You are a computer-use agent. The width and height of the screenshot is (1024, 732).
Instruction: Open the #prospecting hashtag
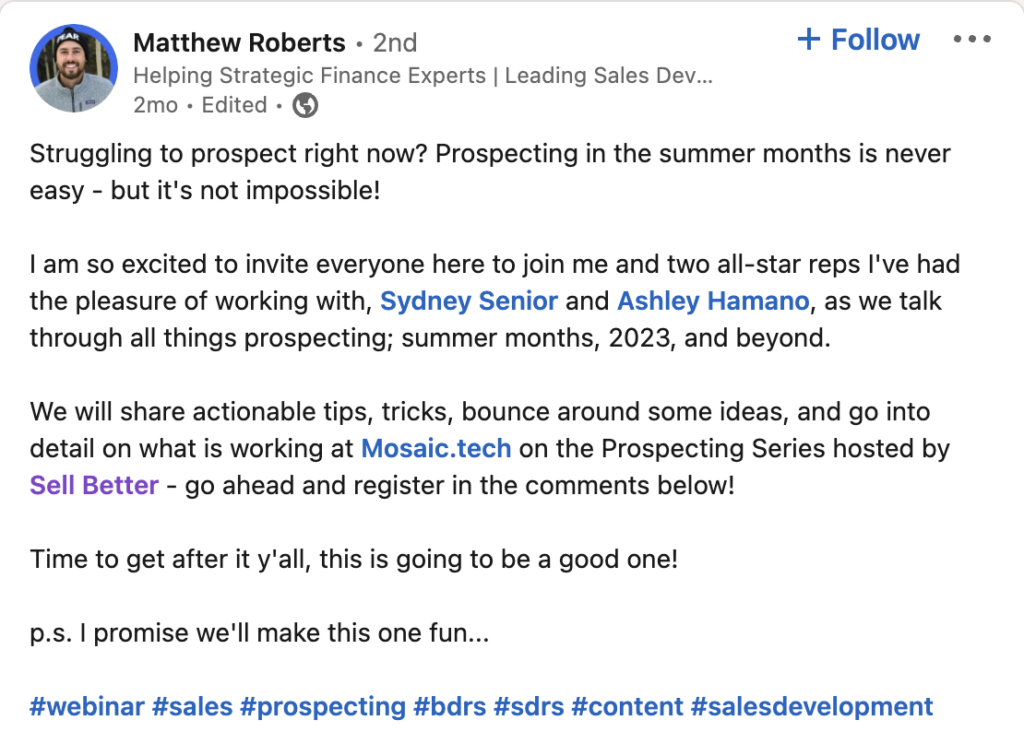tap(324, 707)
